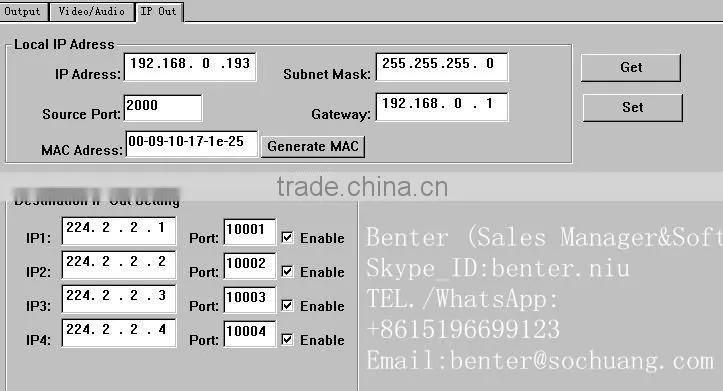
Task: Click the 'IP Adress:' label
Action: click(88, 74)
